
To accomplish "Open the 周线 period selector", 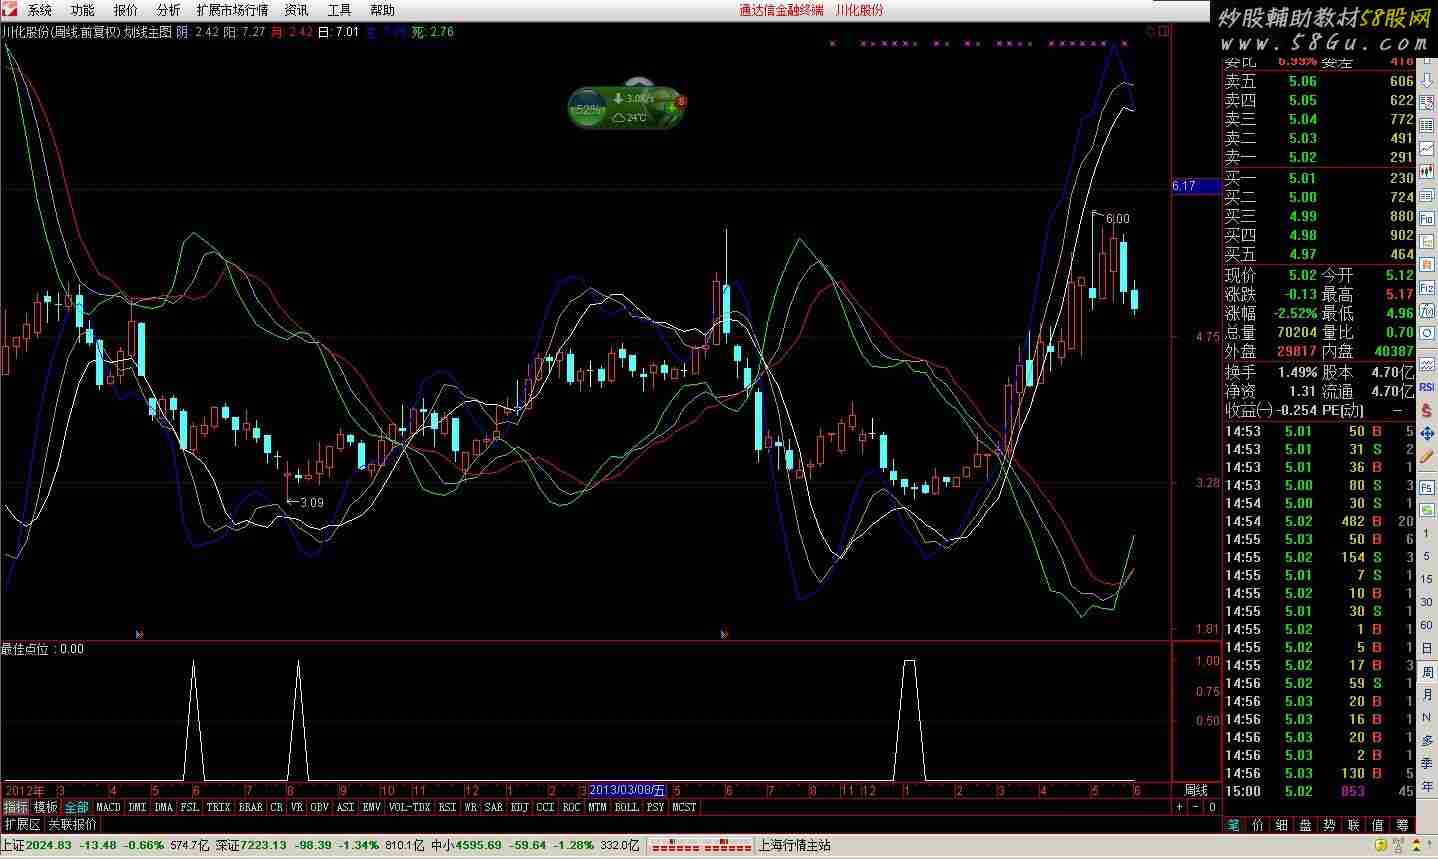I will click(x=1195, y=791).
